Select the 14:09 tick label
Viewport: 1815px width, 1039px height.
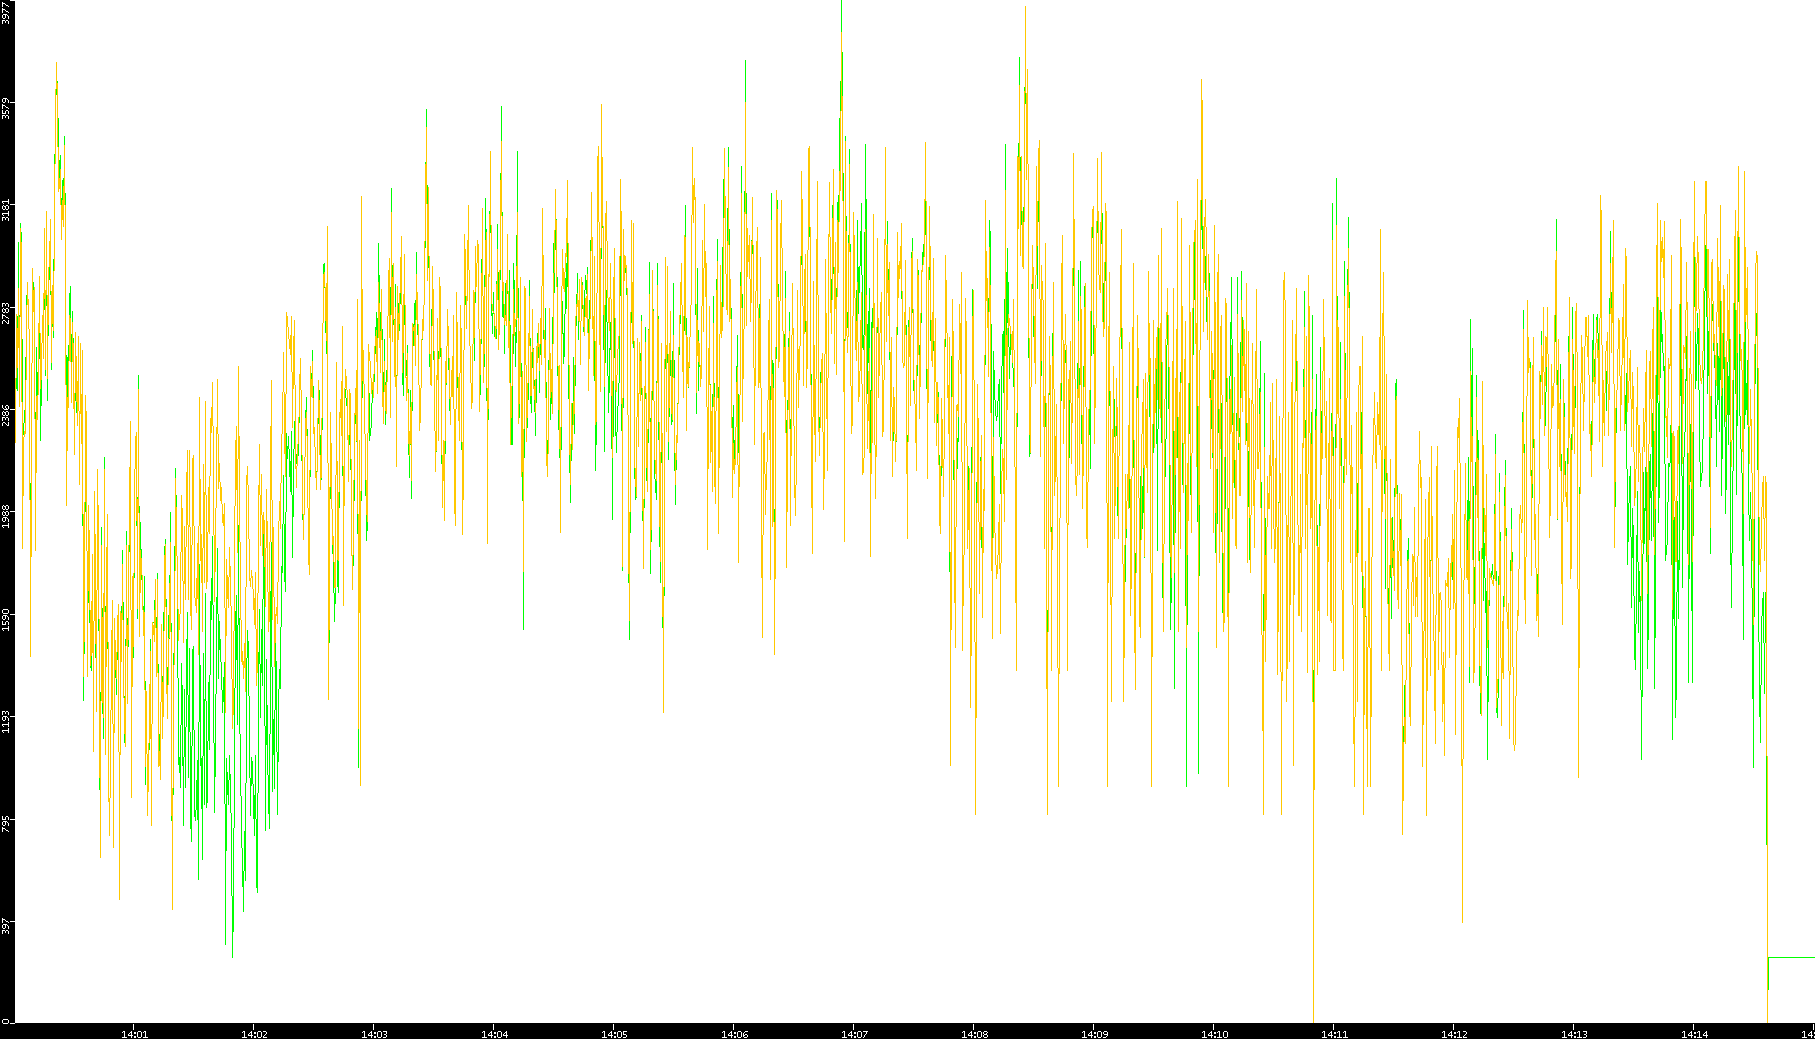[1094, 1034]
